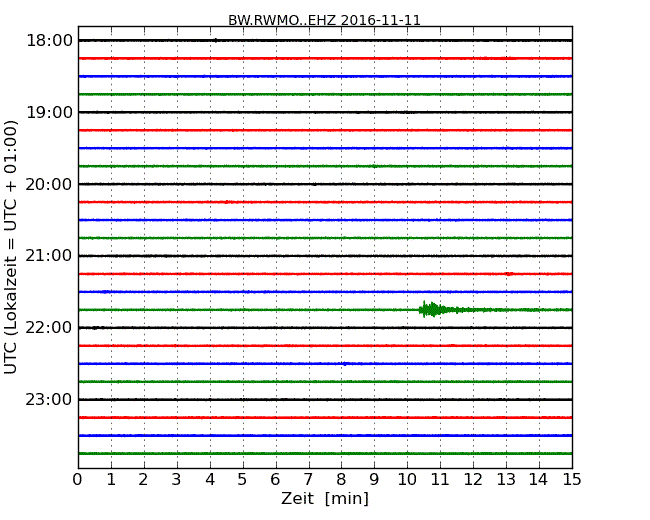Click the x-axis tick label 12

473,480
